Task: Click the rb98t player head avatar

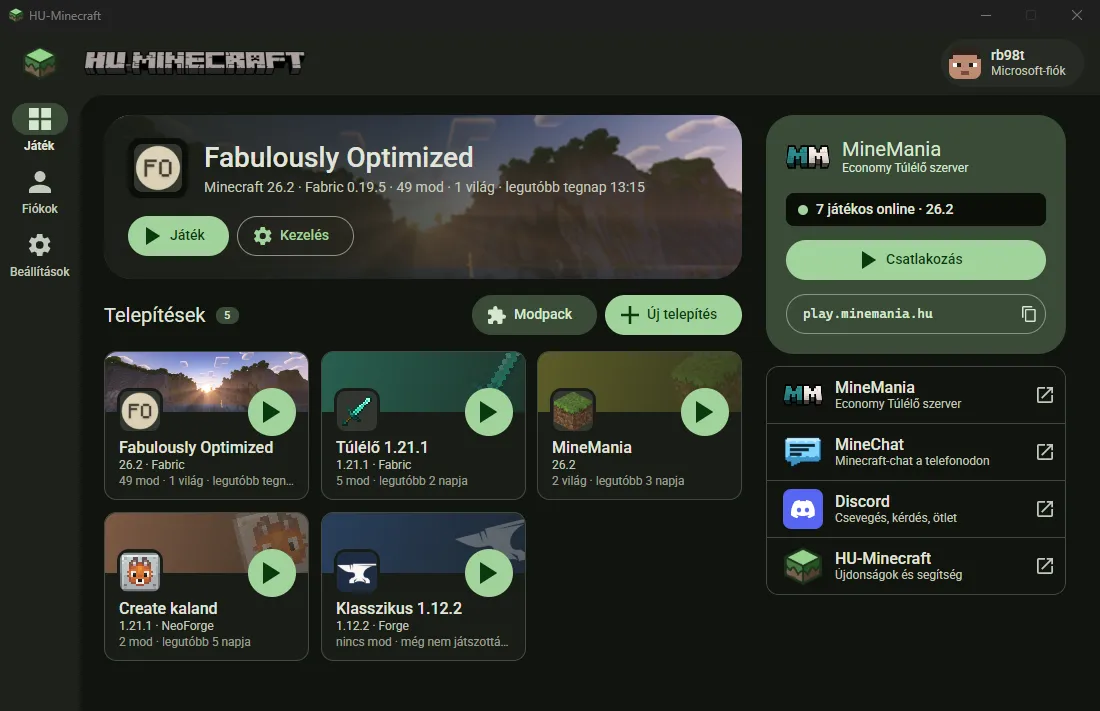Action: click(965, 65)
